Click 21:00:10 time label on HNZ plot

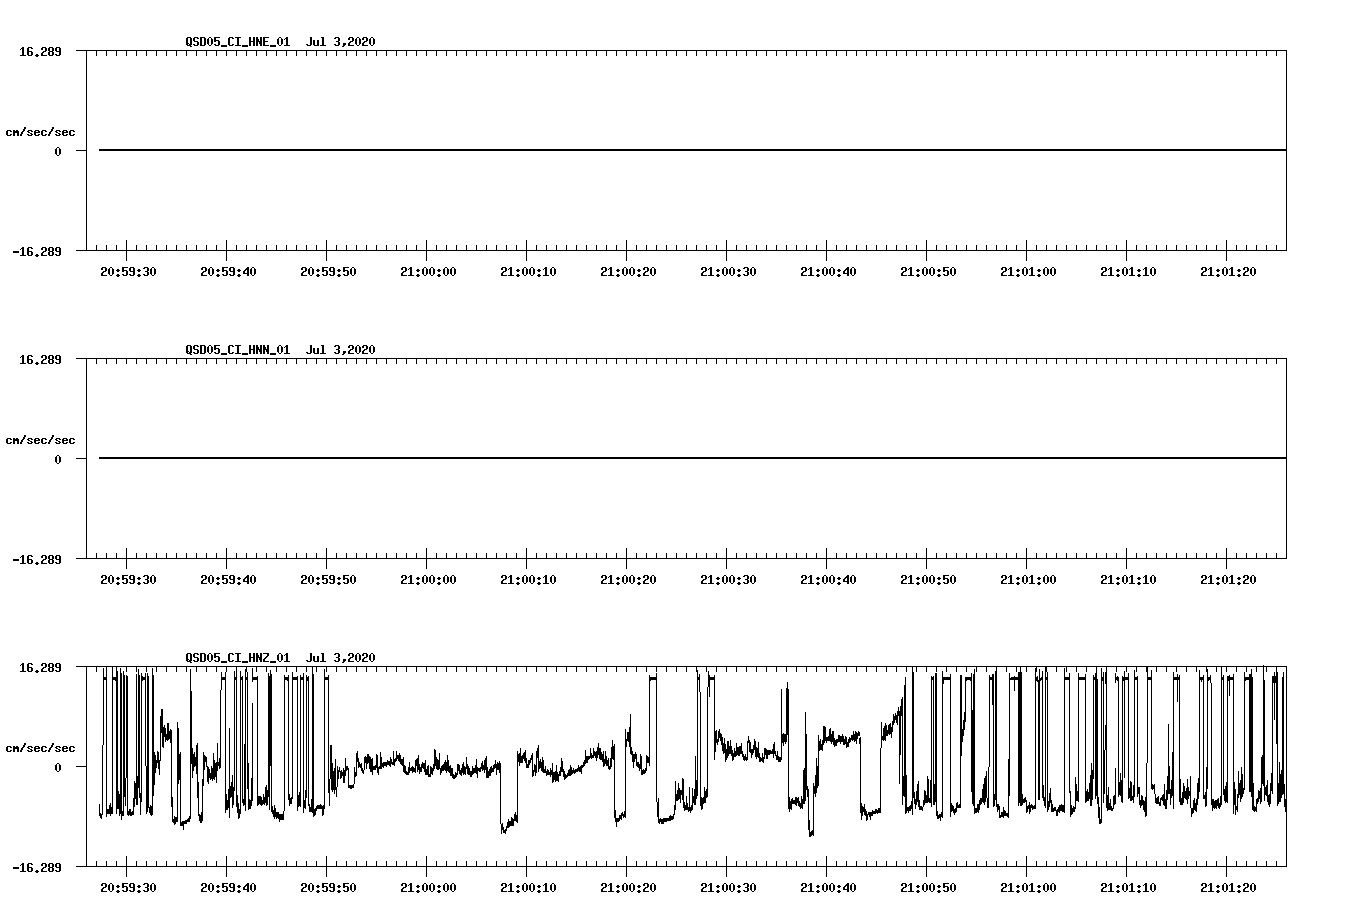click(528, 888)
